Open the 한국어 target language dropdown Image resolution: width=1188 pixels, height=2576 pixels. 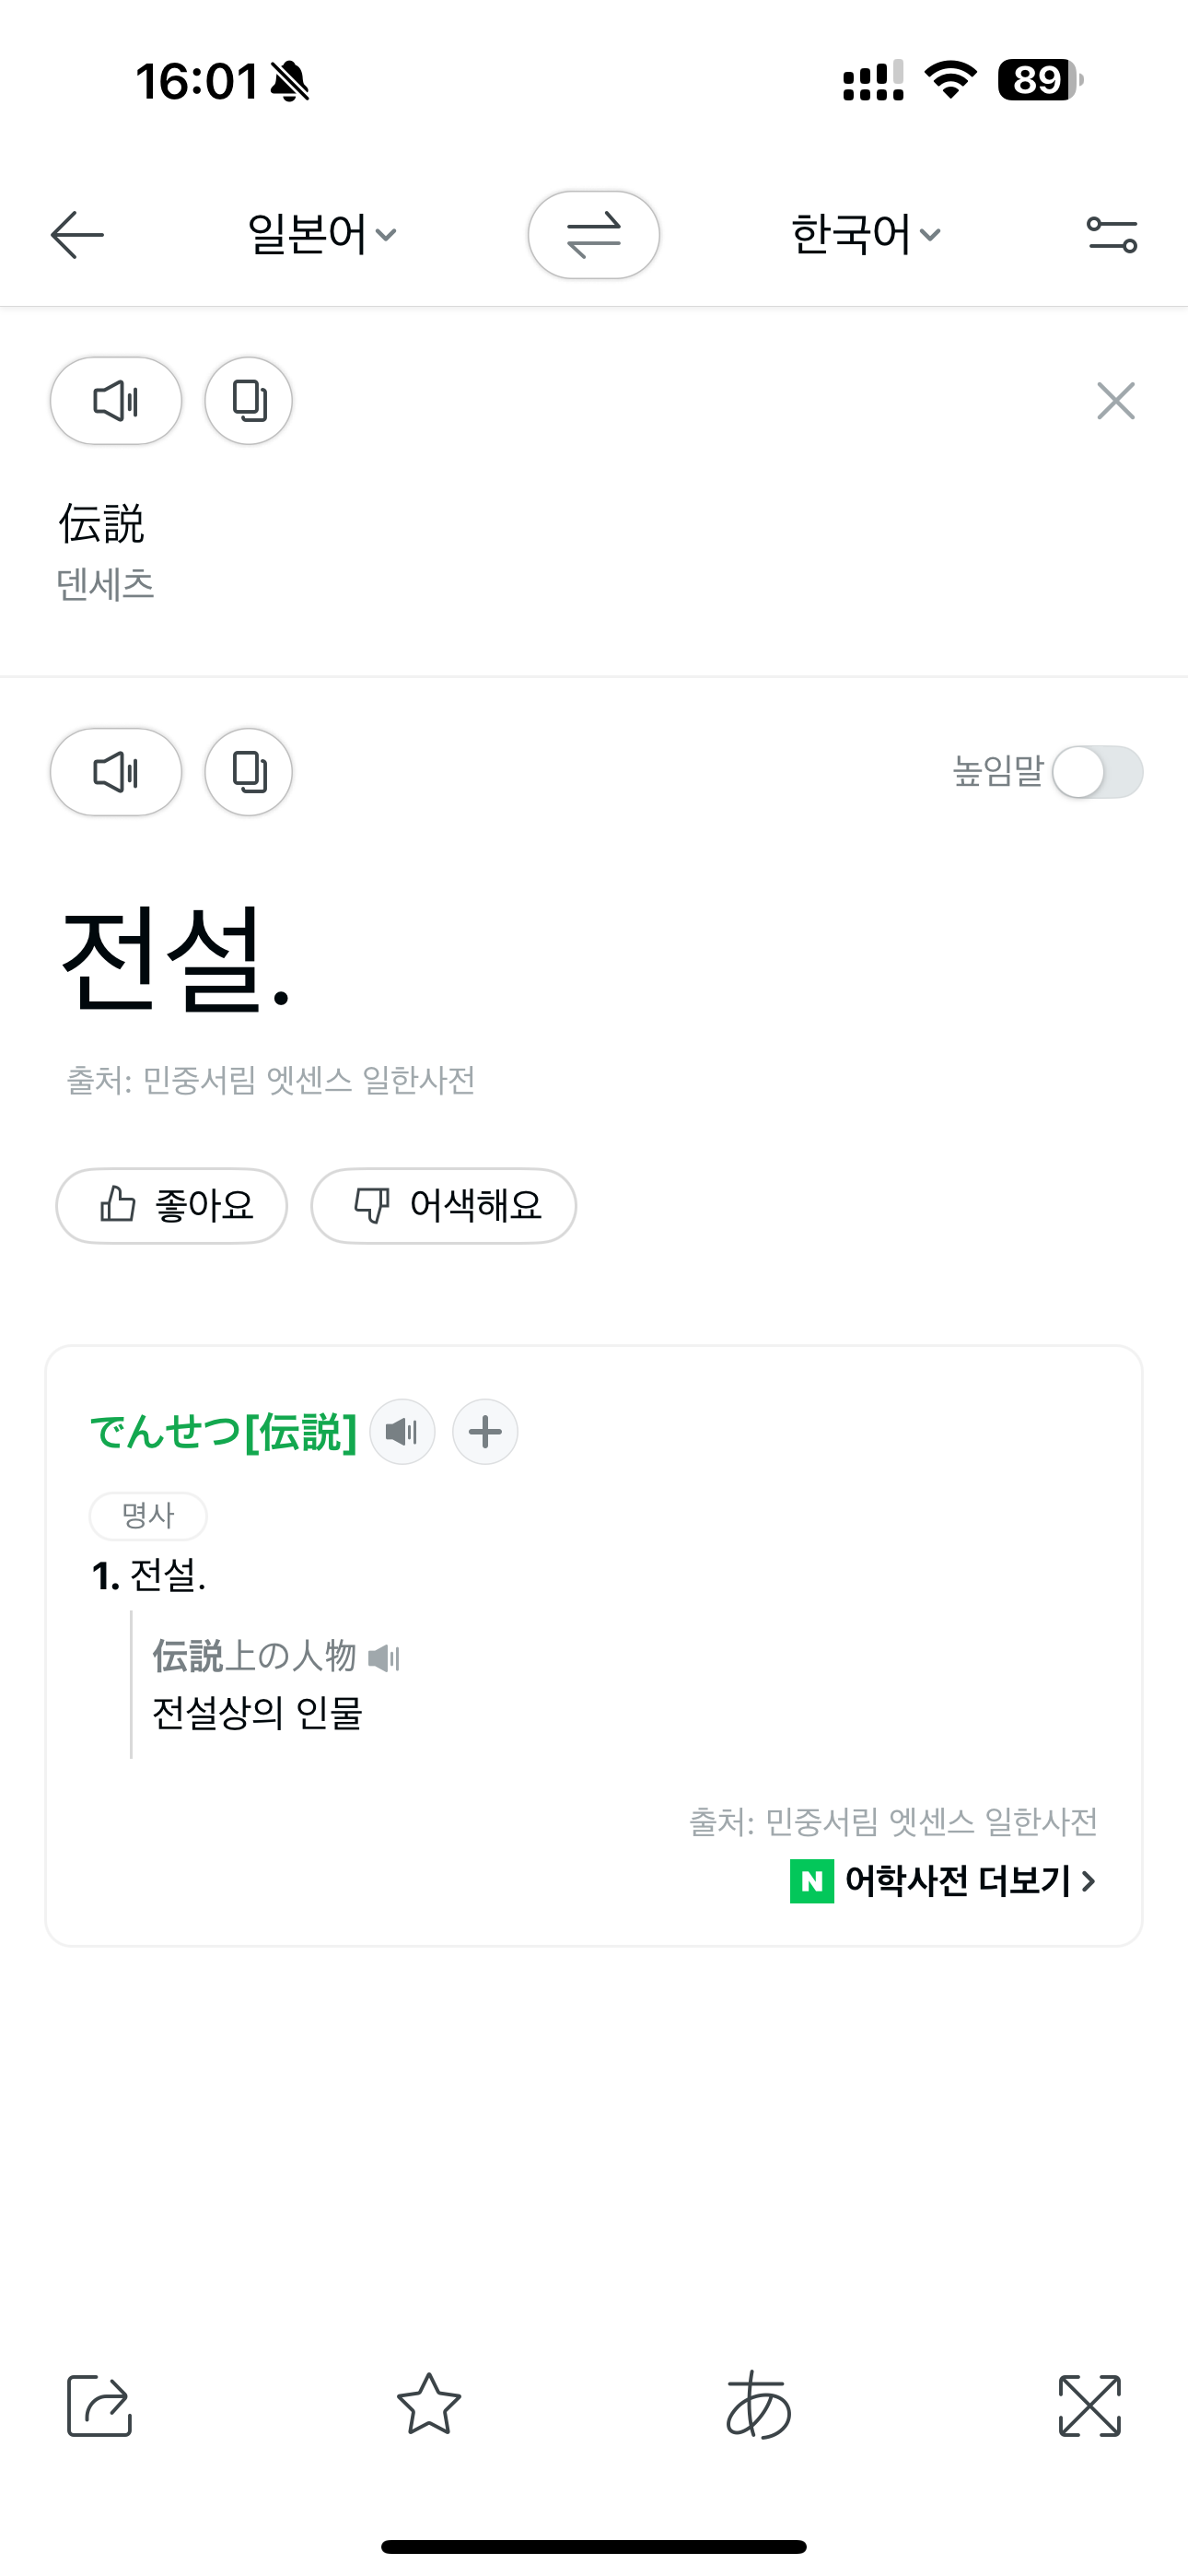[866, 235]
